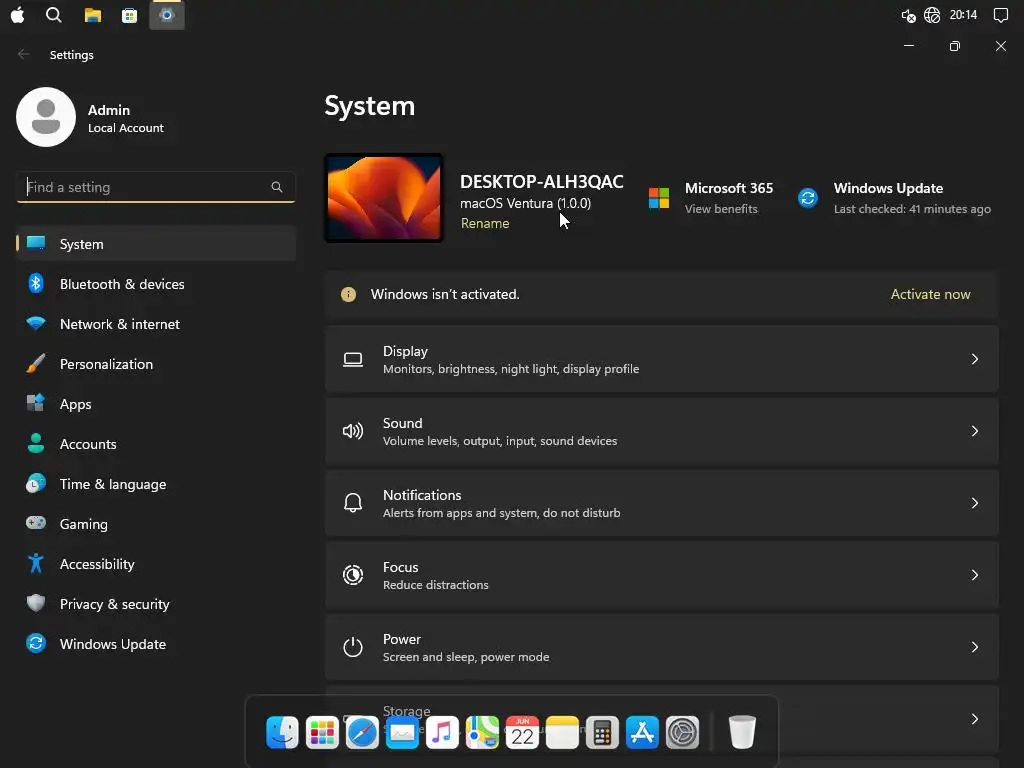Open Display settings row
Screen dimensions: 1024x768
662,359
